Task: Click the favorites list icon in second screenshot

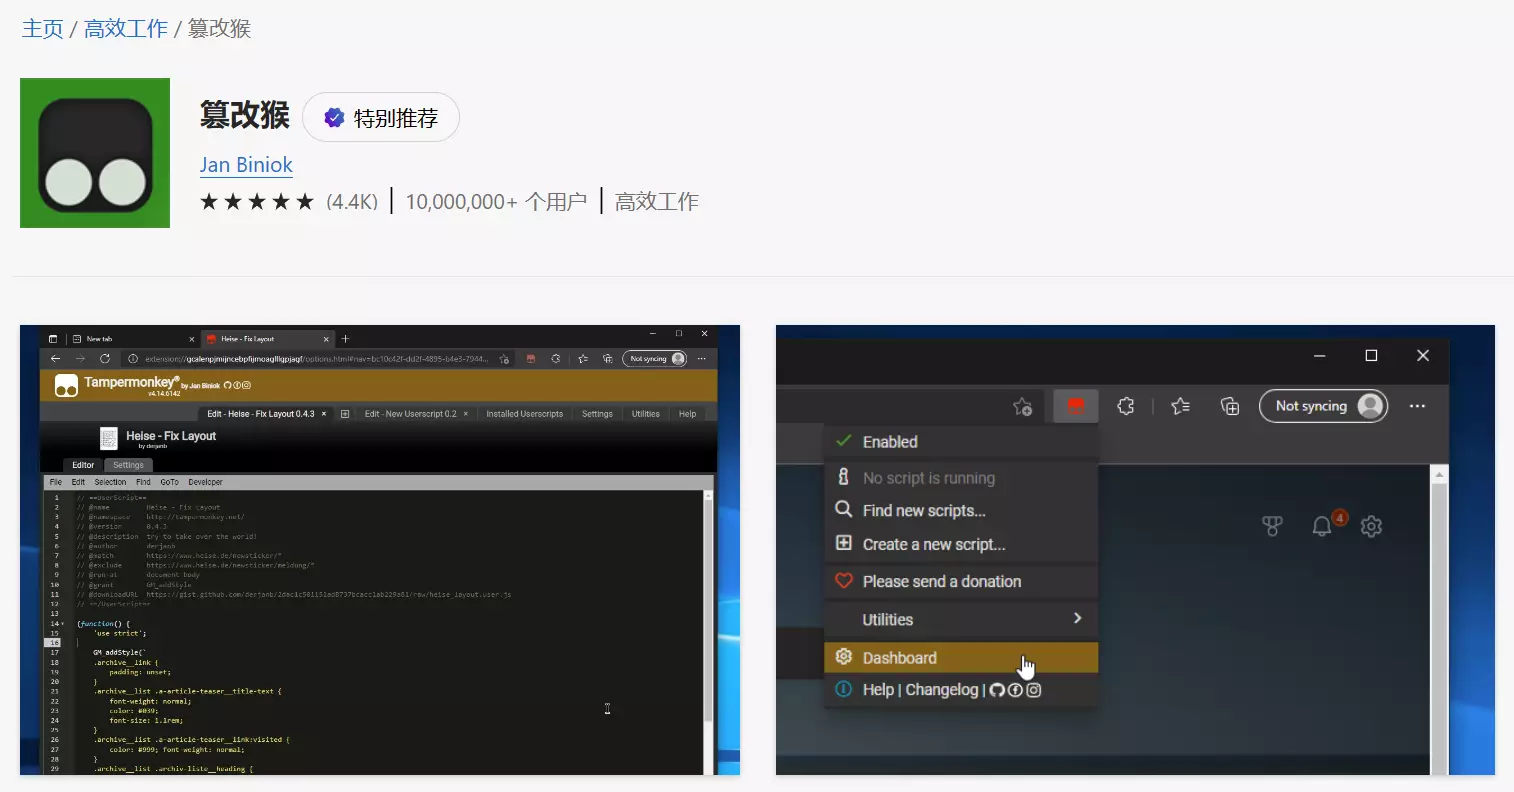Action: (1181, 406)
